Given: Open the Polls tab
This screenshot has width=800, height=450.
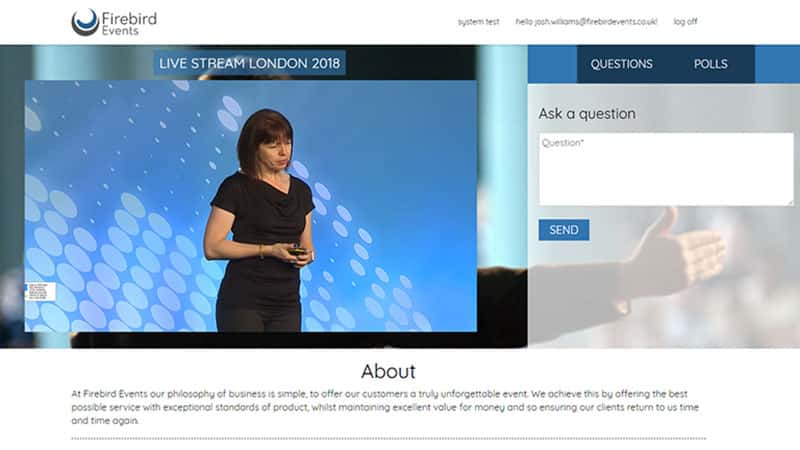Looking at the screenshot, I should [711, 64].
